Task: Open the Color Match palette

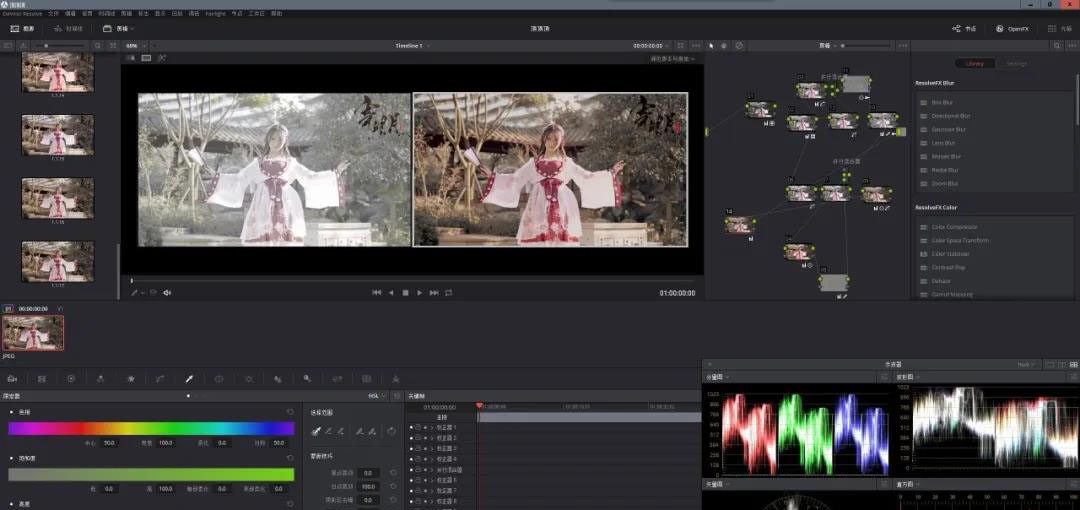Action: tap(42, 379)
